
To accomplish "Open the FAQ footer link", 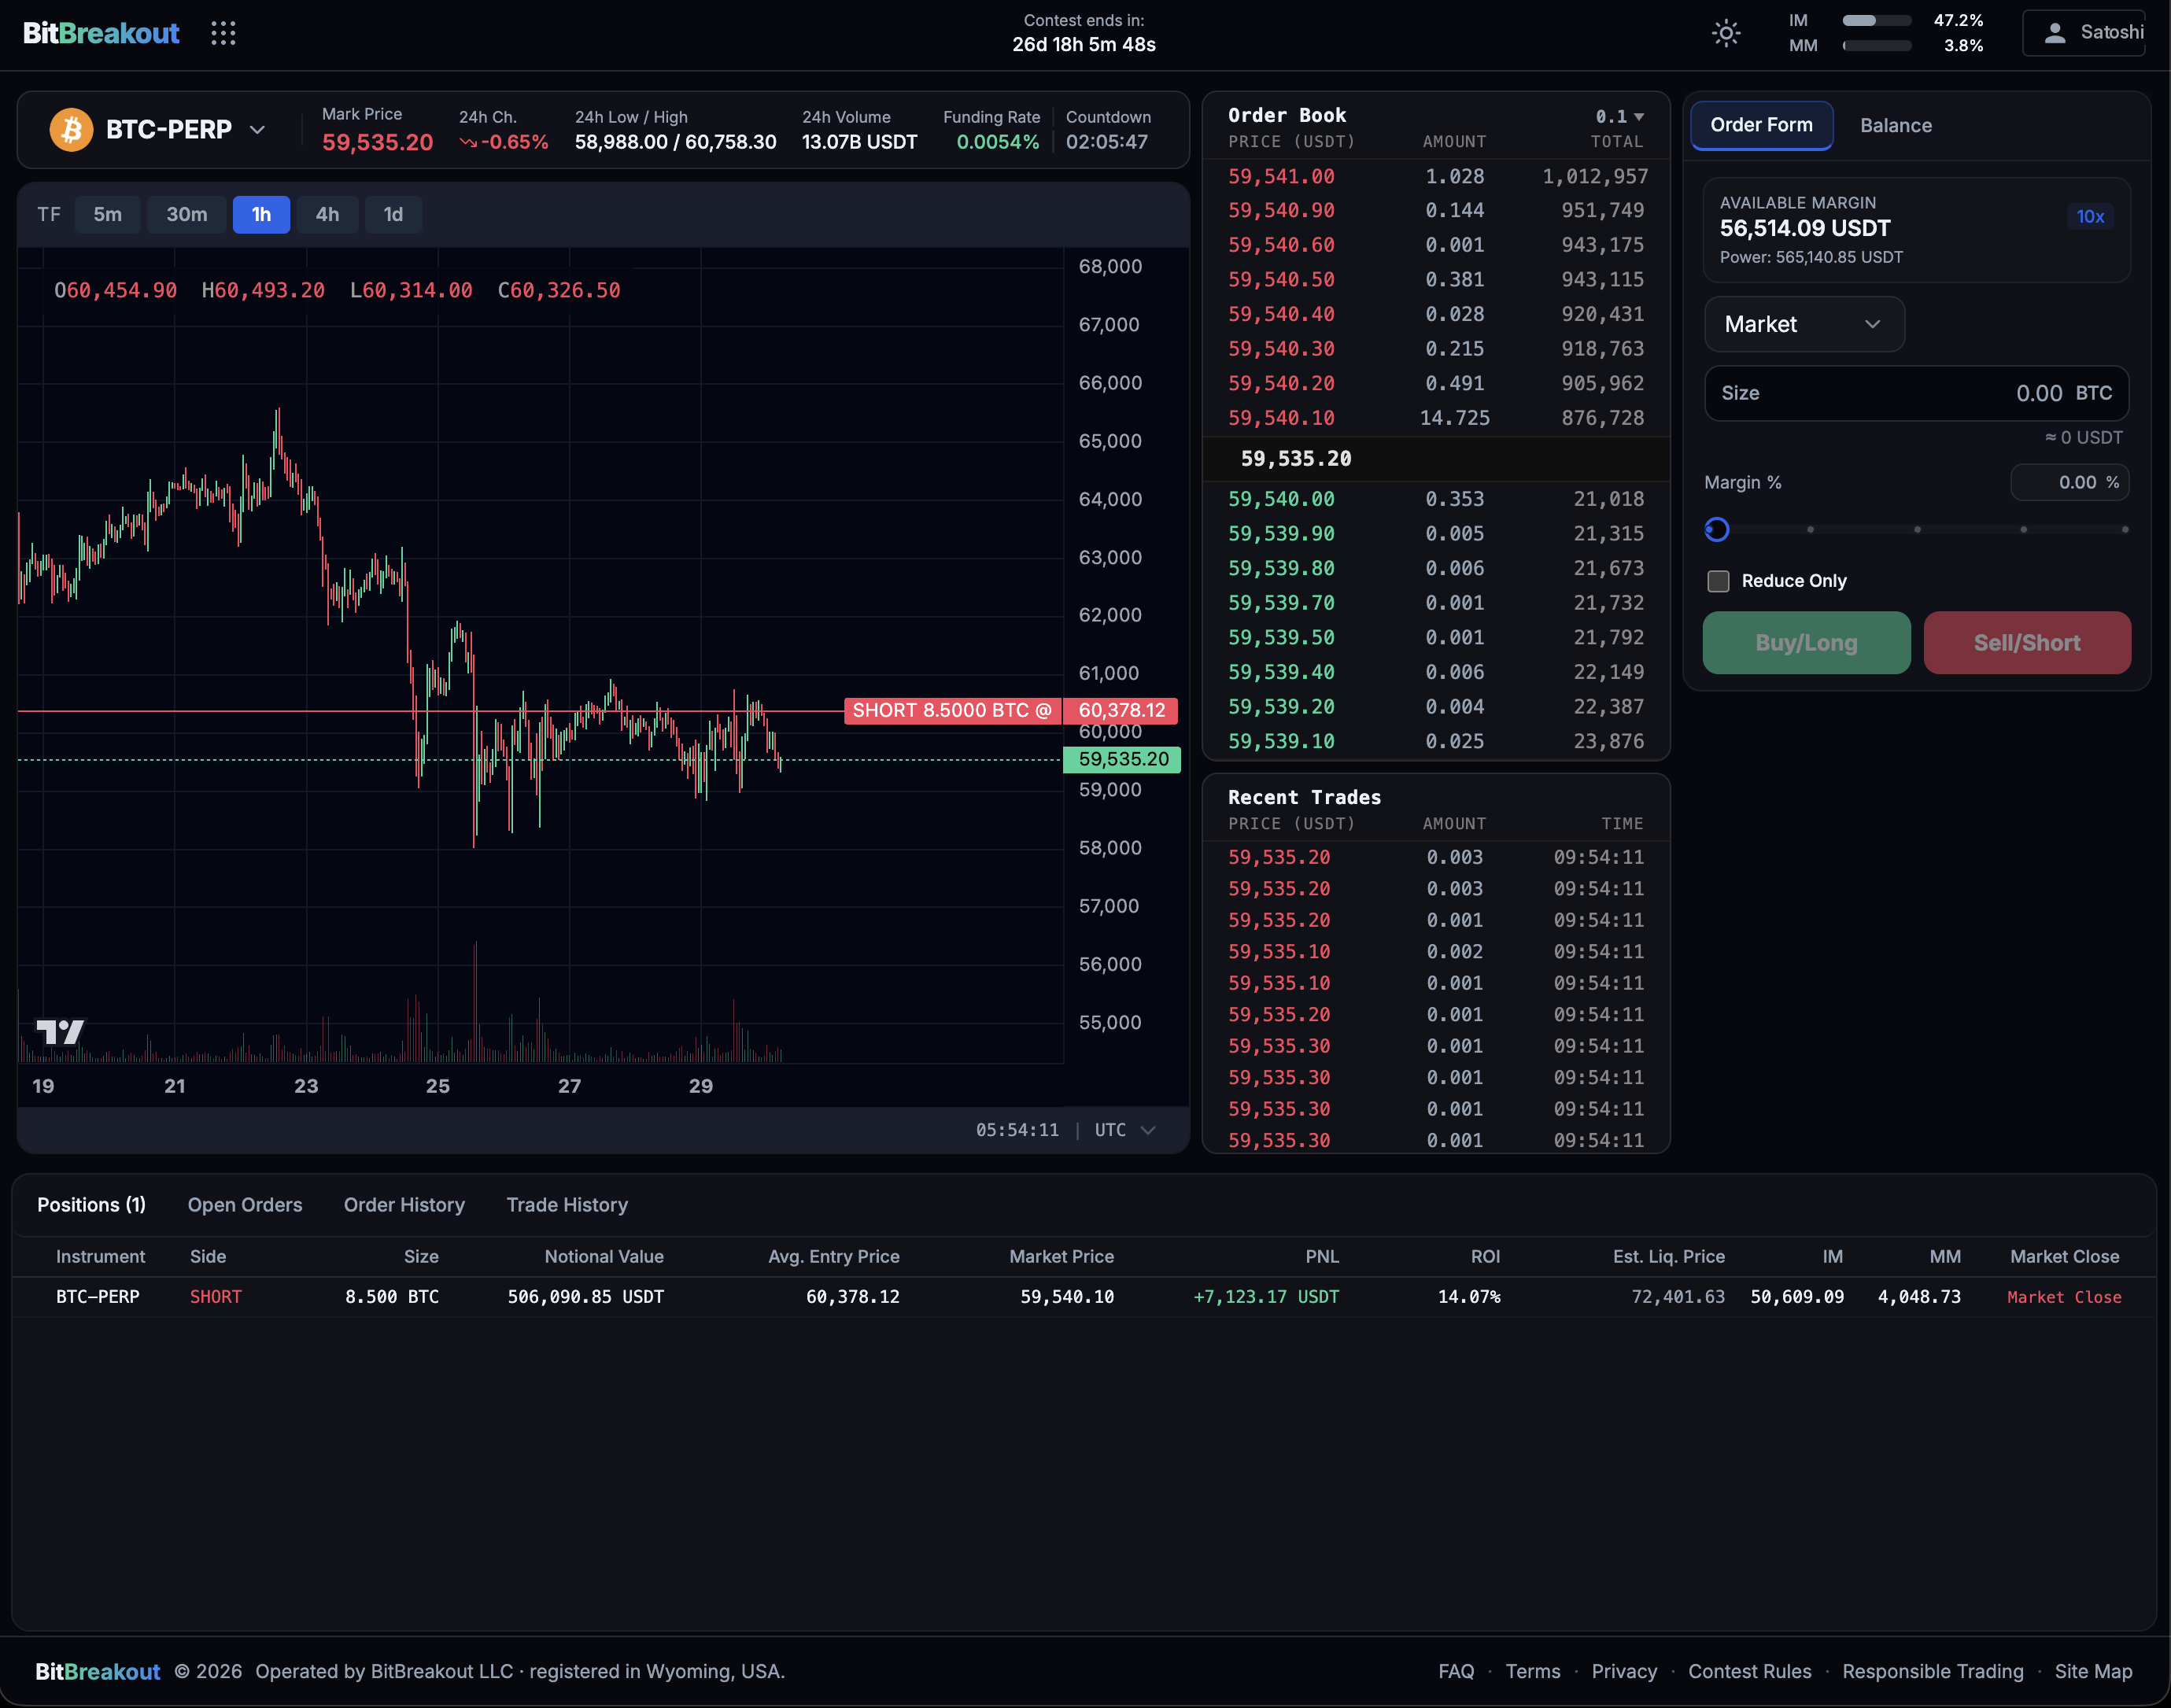I will (1456, 1671).
